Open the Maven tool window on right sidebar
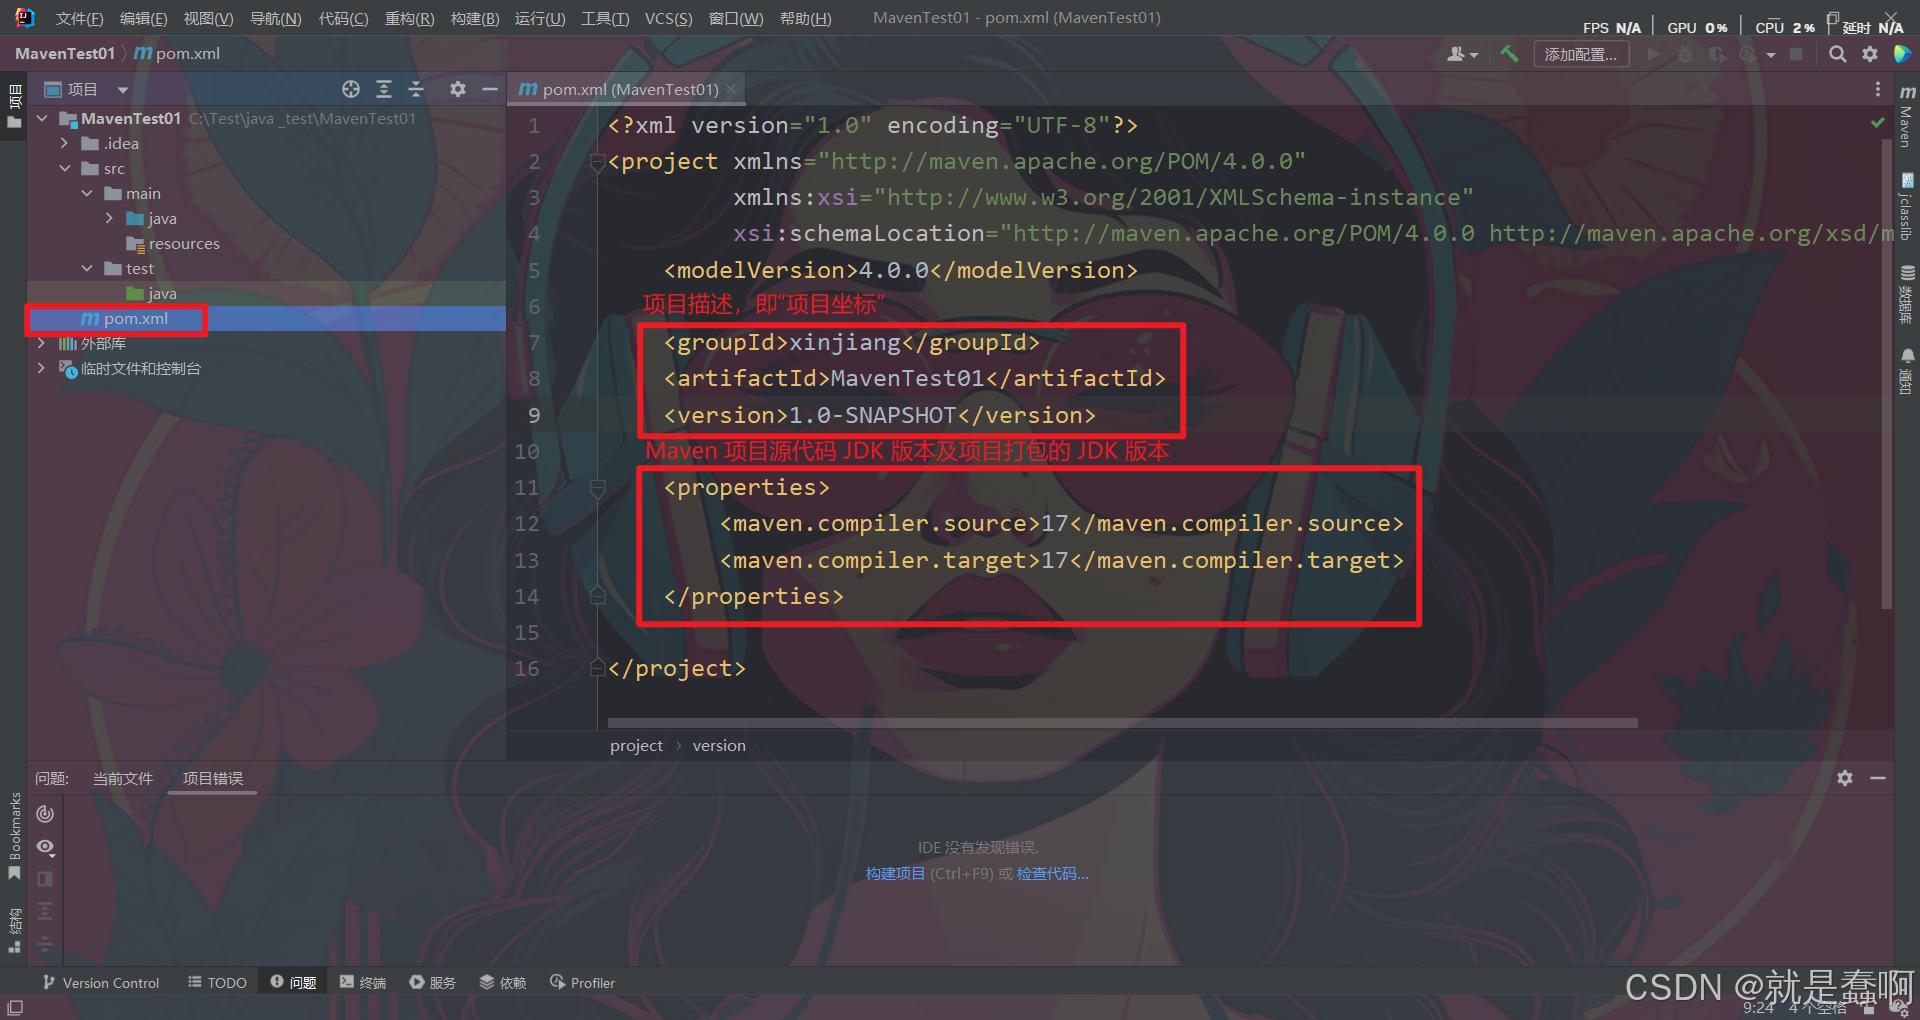The width and height of the screenshot is (1920, 1020). tap(1907, 115)
